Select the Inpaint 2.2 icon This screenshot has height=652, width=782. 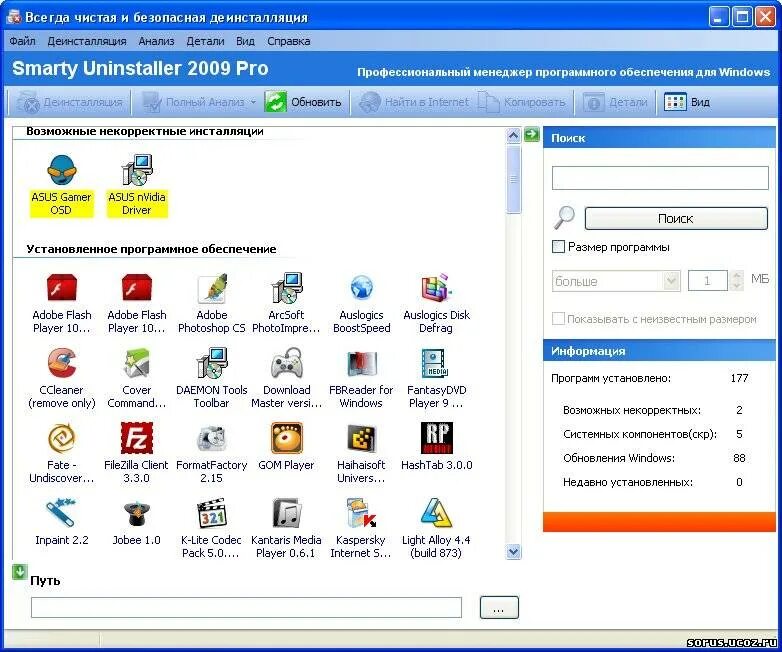(62, 513)
